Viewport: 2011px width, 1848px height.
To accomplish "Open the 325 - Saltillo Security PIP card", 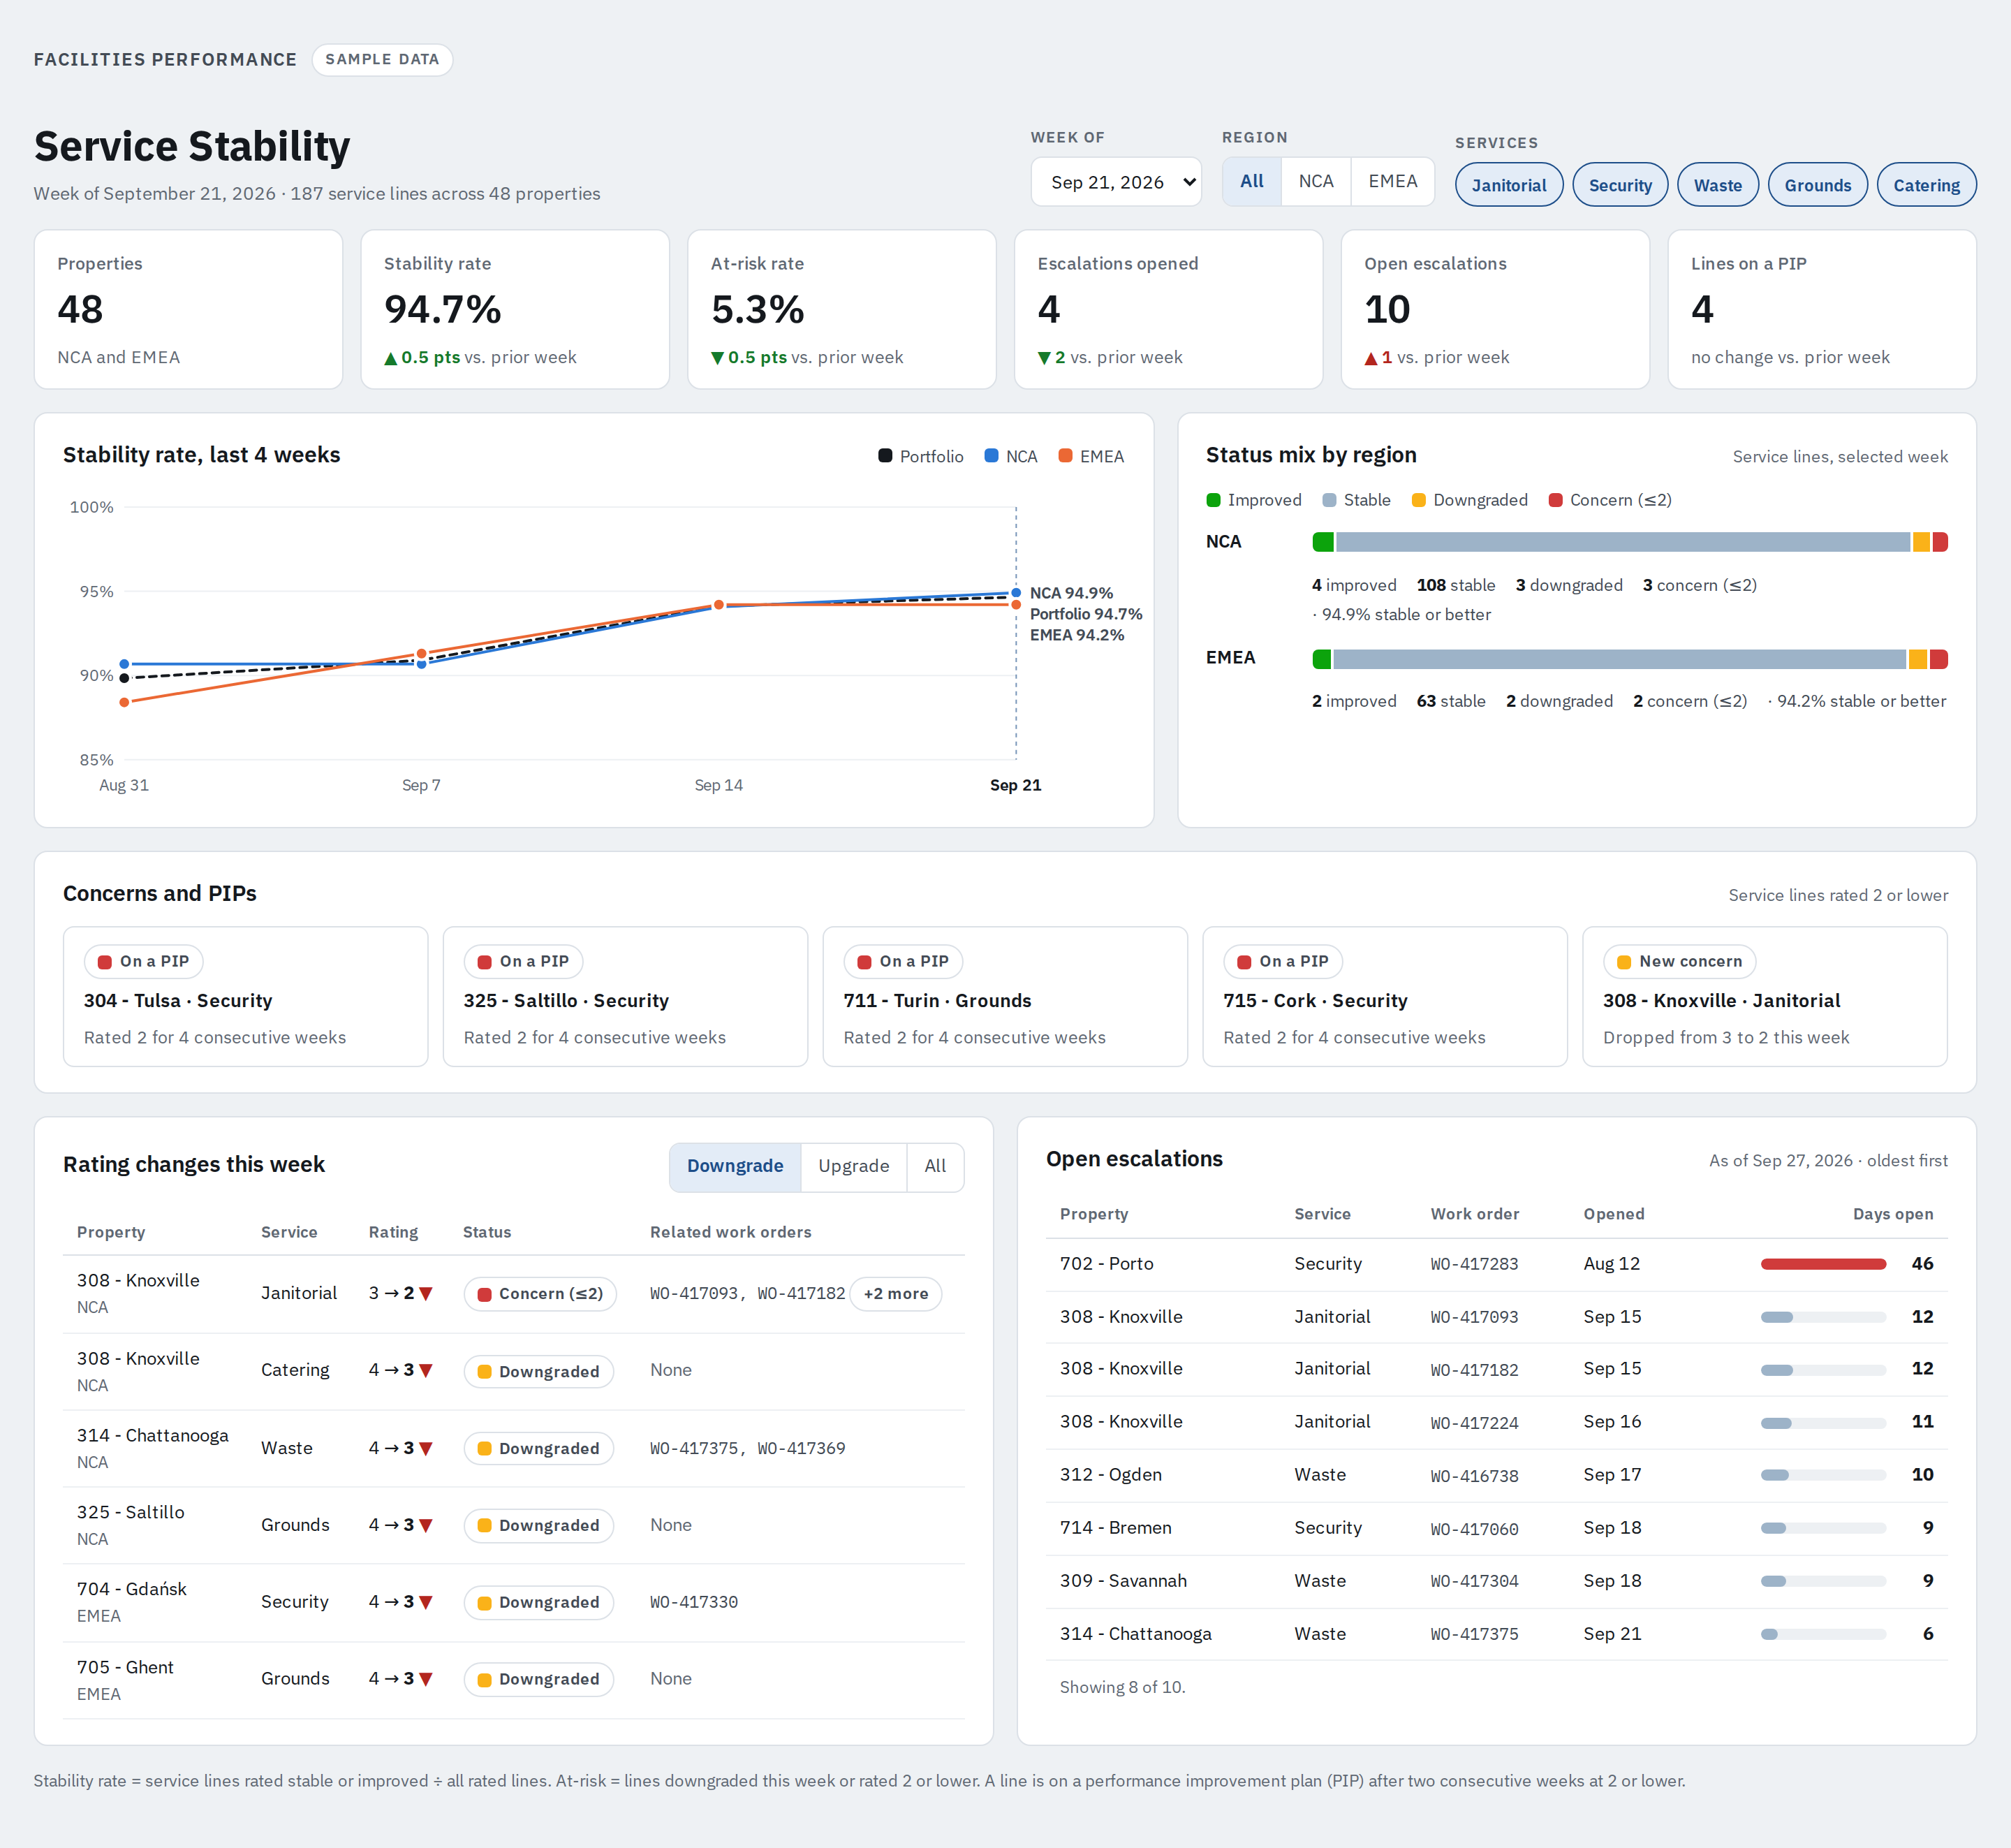I will point(625,997).
